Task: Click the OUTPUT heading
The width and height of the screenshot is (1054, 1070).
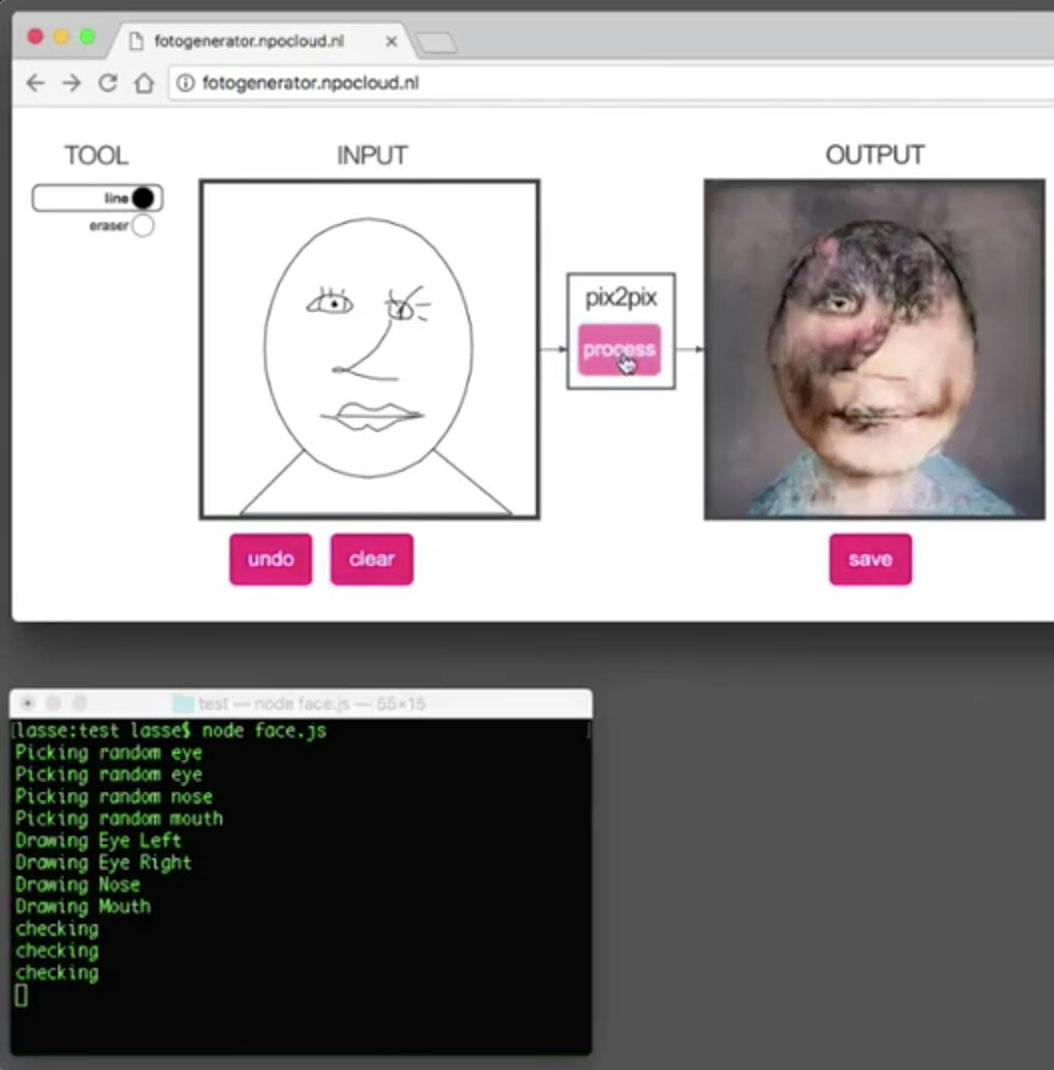Action: pyautogui.click(x=875, y=155)
